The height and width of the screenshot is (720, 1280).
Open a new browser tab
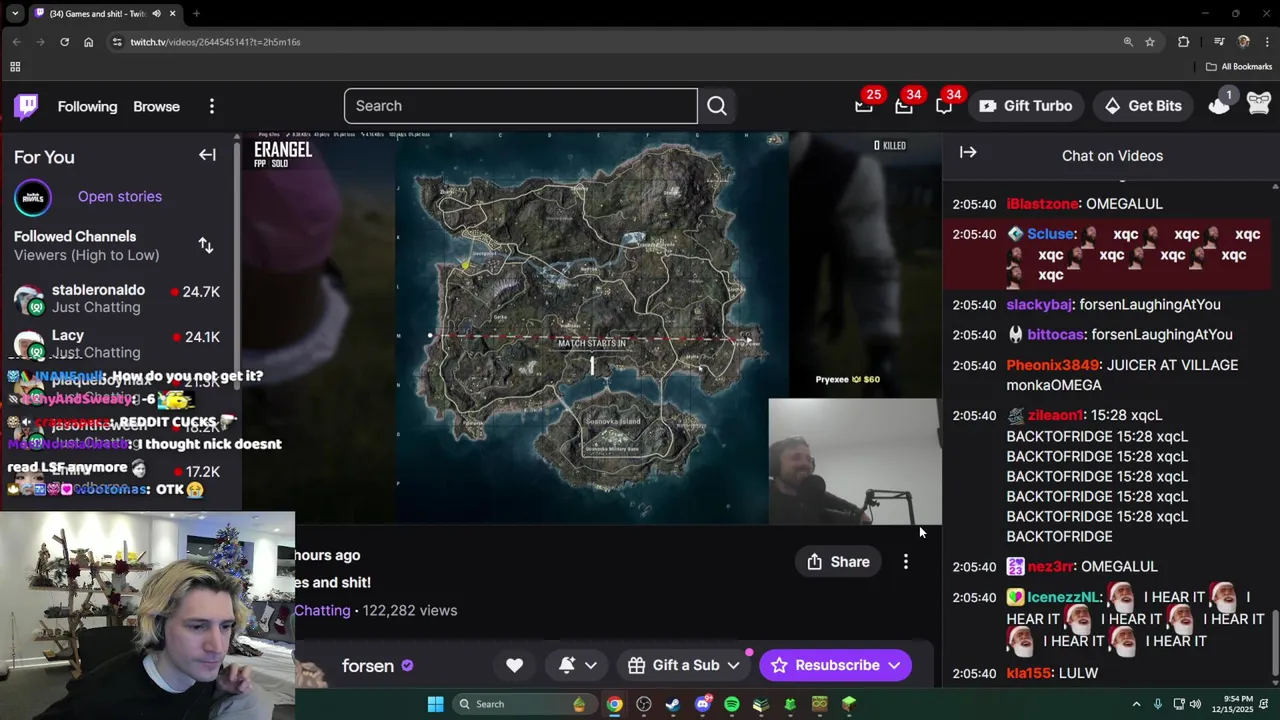click(196, 13)
